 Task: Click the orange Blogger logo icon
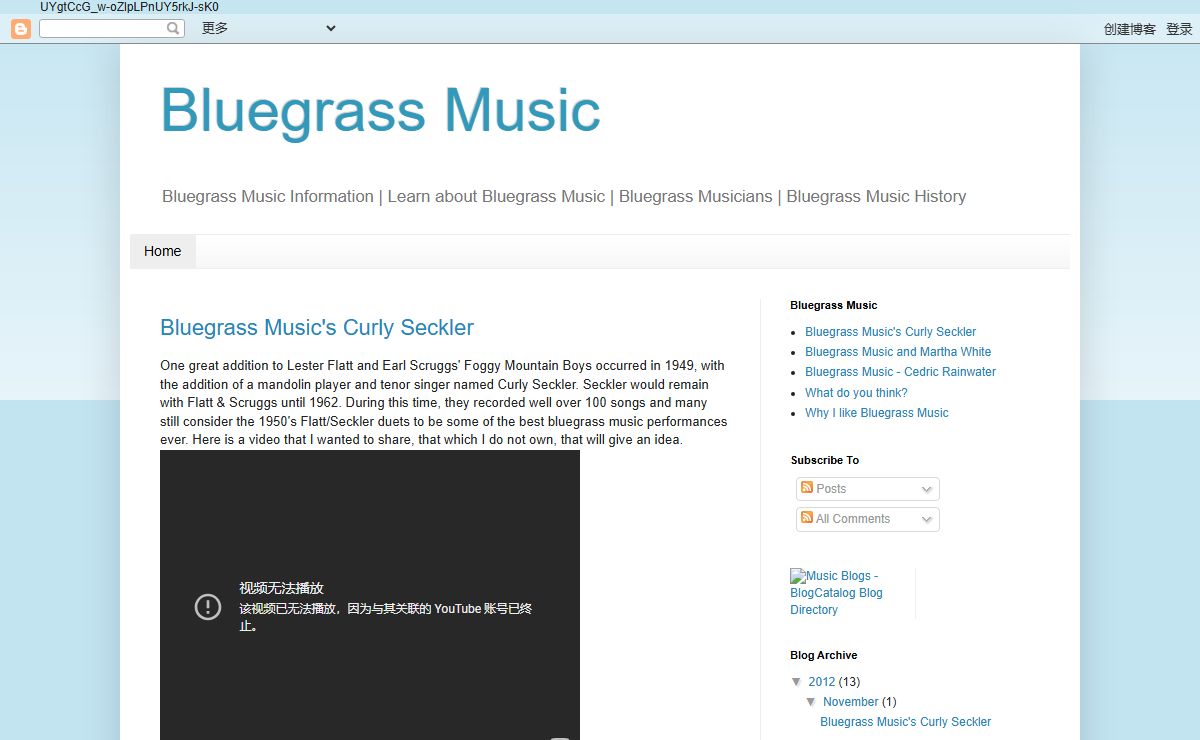tap(21, 29)
